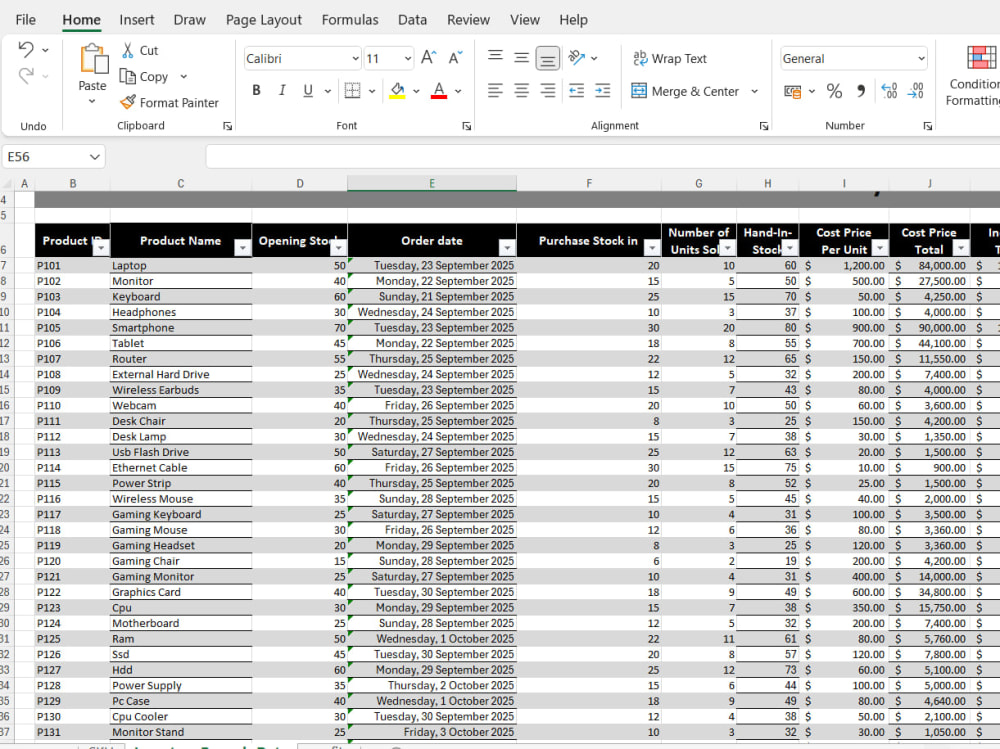This screenshot has height=749, width=1000.
Task: Open the Help tab
Action: [x=573, y=20]
